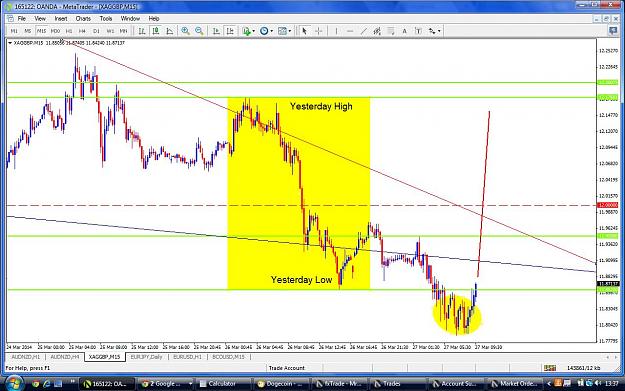Switch to AUDNZD,H4 chart tab
Image resolution: width=625 pixels, height=391 pixels.
pyautogui.click(x=65, y=357)
